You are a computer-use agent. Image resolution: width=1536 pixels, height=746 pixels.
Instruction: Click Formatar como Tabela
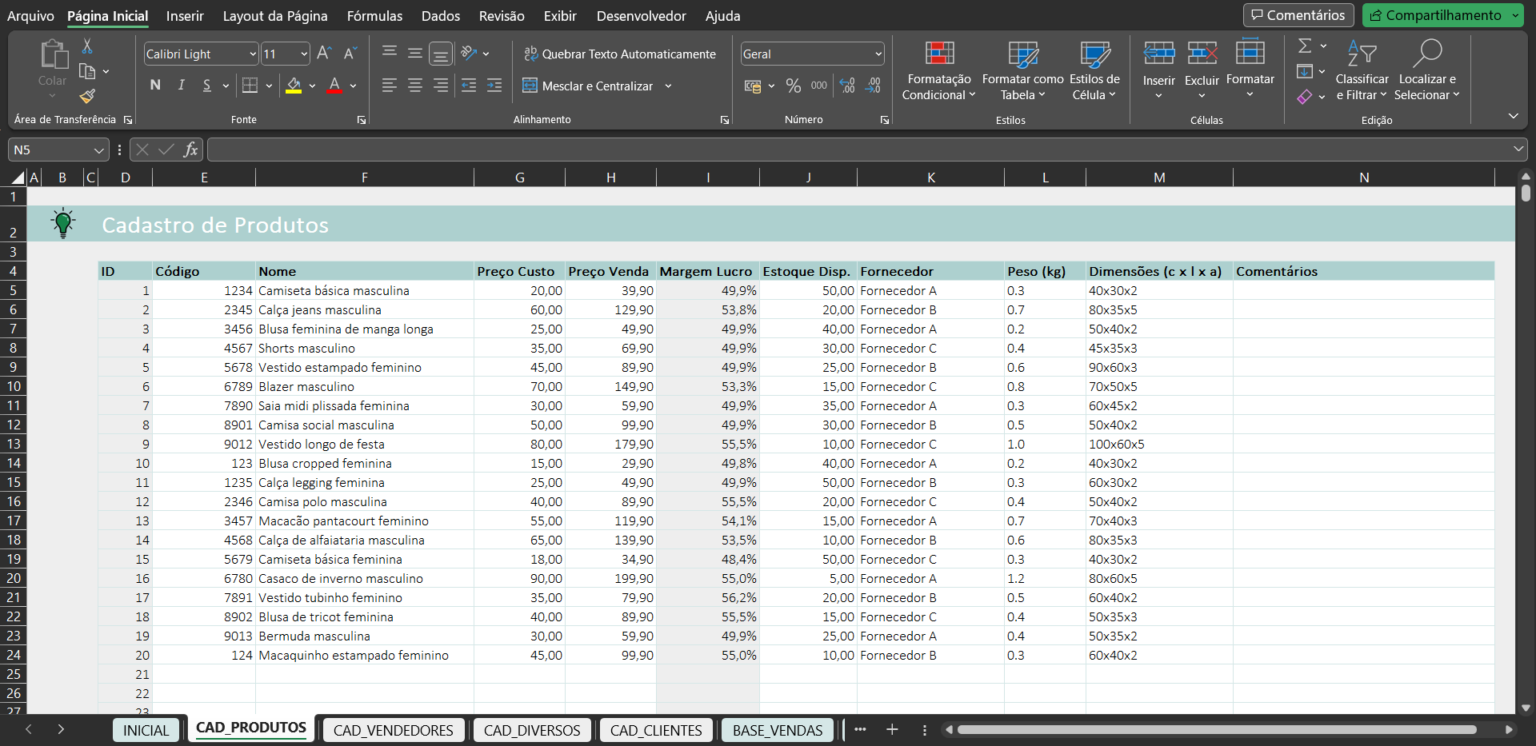1022,70
